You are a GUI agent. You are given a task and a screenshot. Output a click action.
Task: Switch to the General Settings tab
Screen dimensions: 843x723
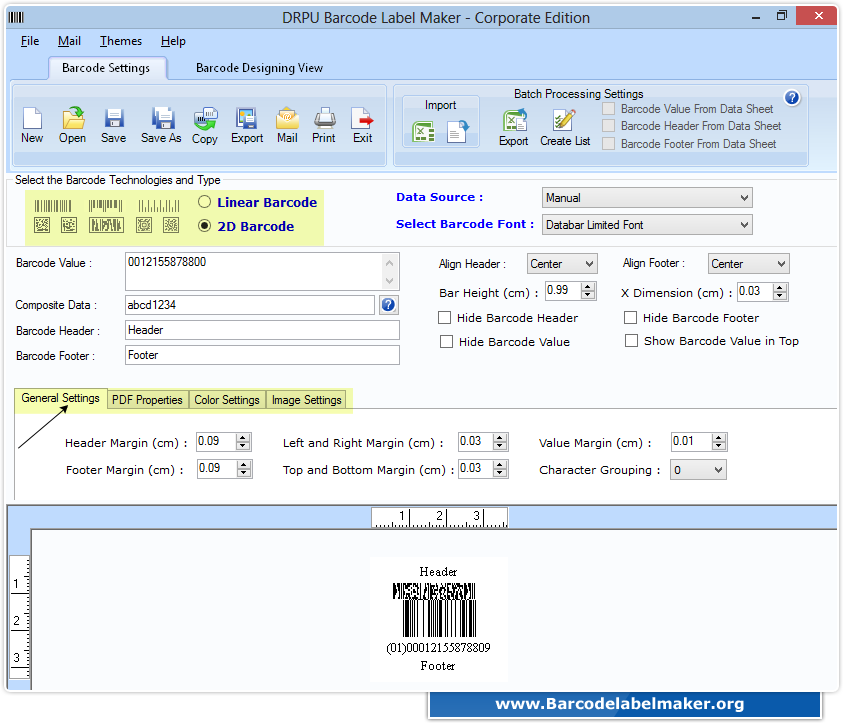(x=61, y=398)
